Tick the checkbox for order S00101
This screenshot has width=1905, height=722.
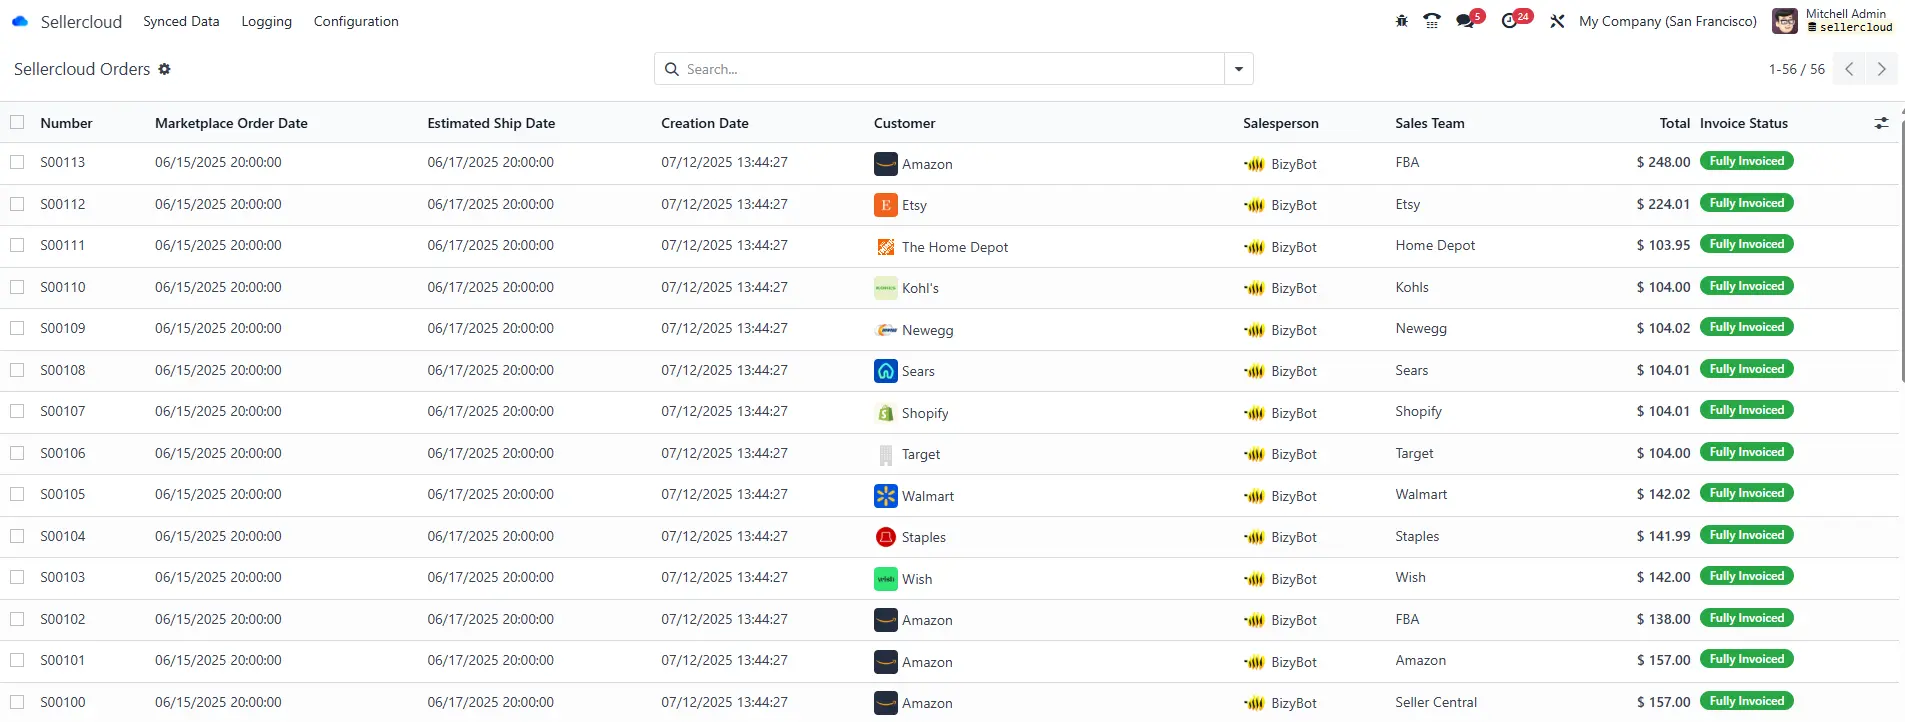(17, 660)
